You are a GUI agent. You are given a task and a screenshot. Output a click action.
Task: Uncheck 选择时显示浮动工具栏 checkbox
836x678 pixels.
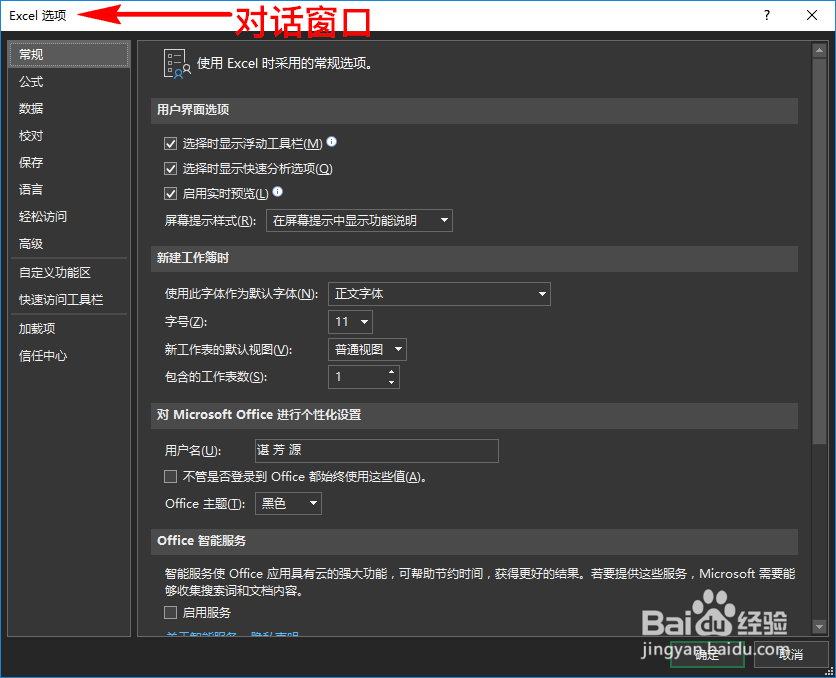(171, 143)
